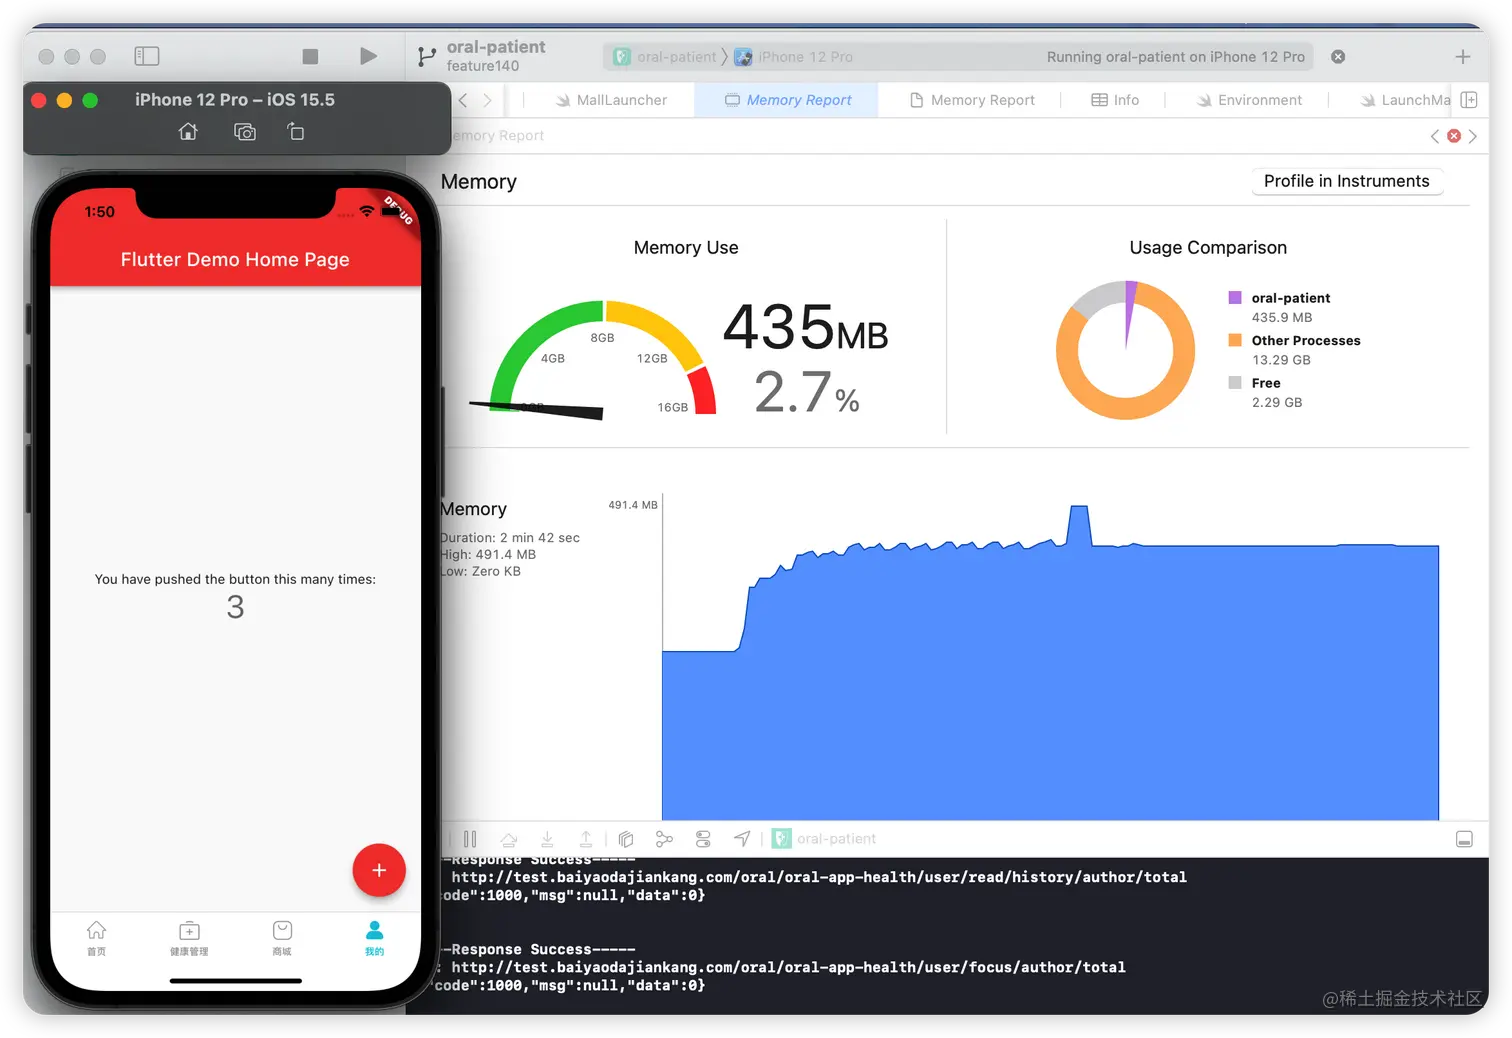Viewport: 1512px width, 1038px height.
Task: Add an editor pane on the right
Action: point(1469,100)
